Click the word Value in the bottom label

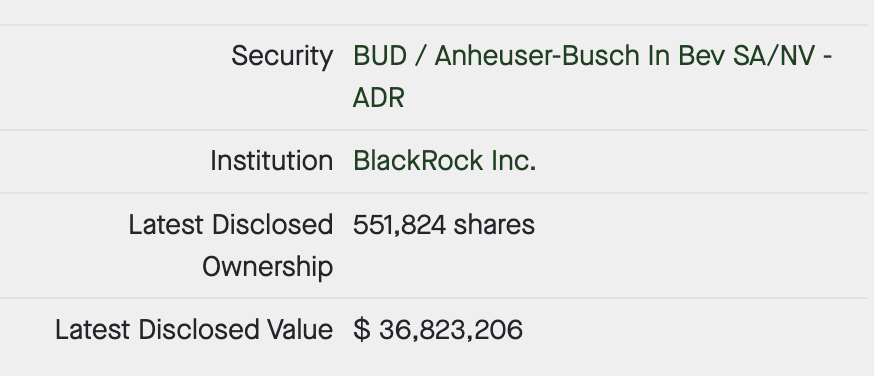300,329
